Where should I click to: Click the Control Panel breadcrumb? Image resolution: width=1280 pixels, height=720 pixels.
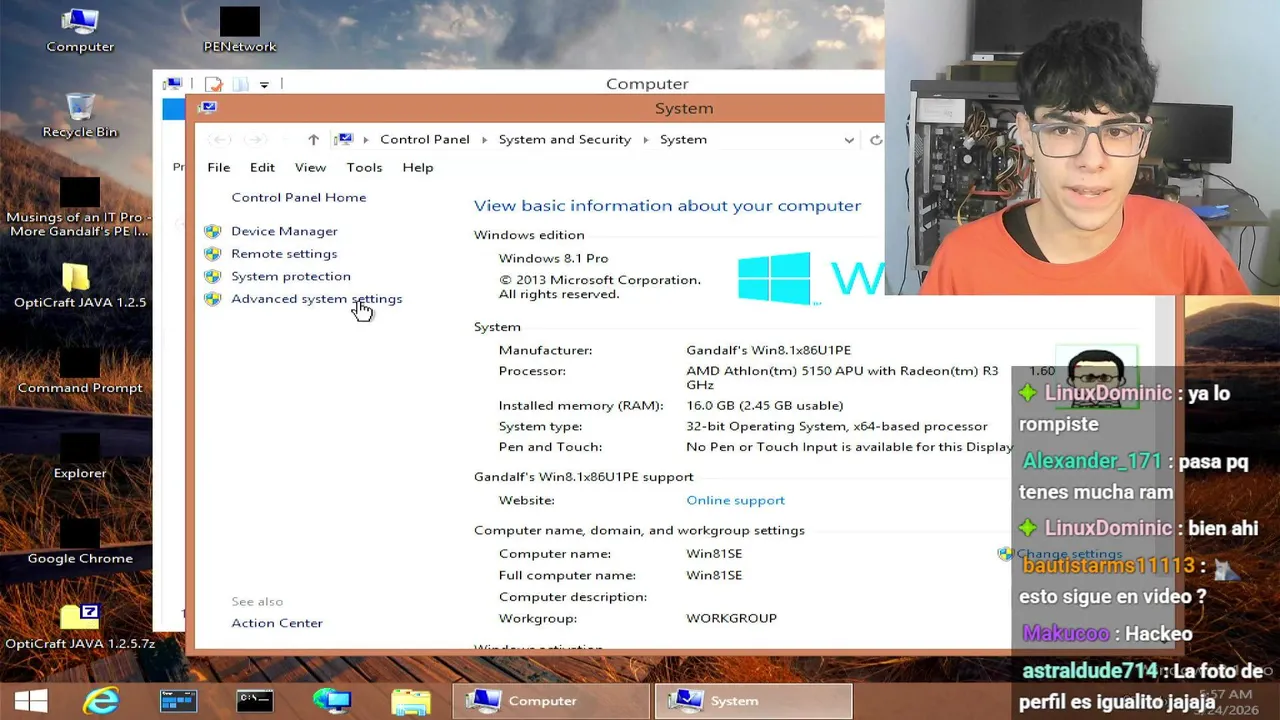pos(425,140)
